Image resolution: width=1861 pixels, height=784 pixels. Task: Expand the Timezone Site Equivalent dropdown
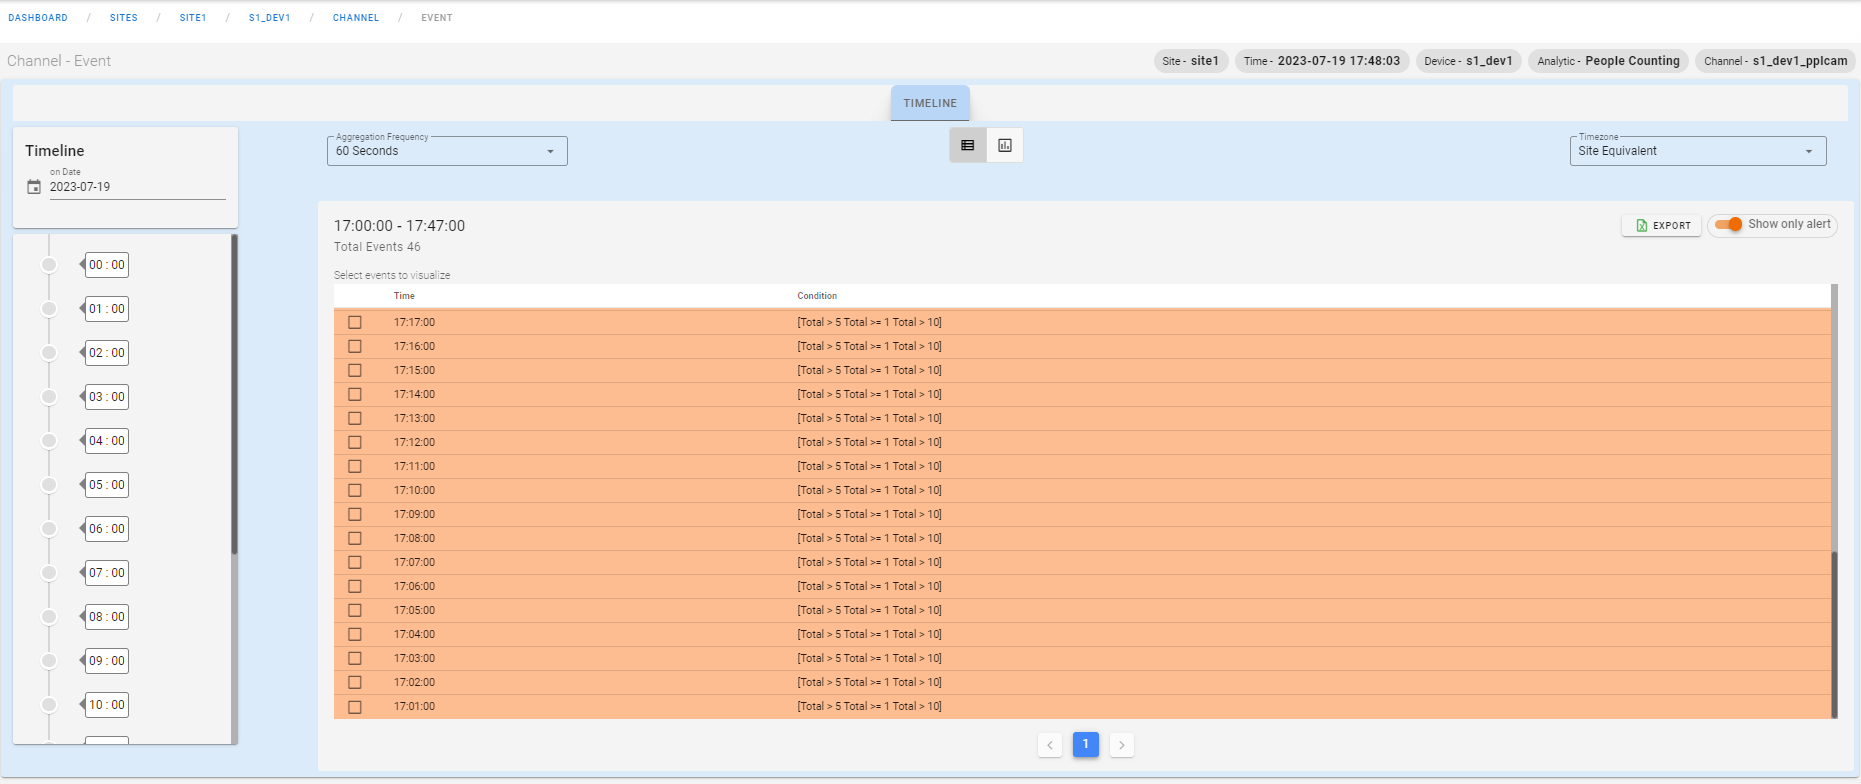click(x=1697, y=151)
